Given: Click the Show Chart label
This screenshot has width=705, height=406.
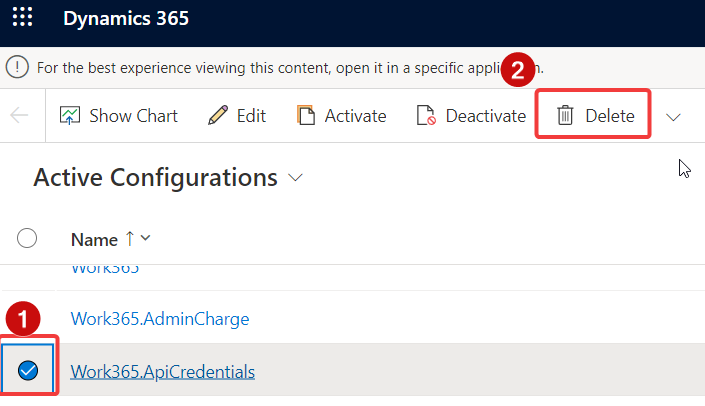Looking at the screenshot, I should 134,116.
